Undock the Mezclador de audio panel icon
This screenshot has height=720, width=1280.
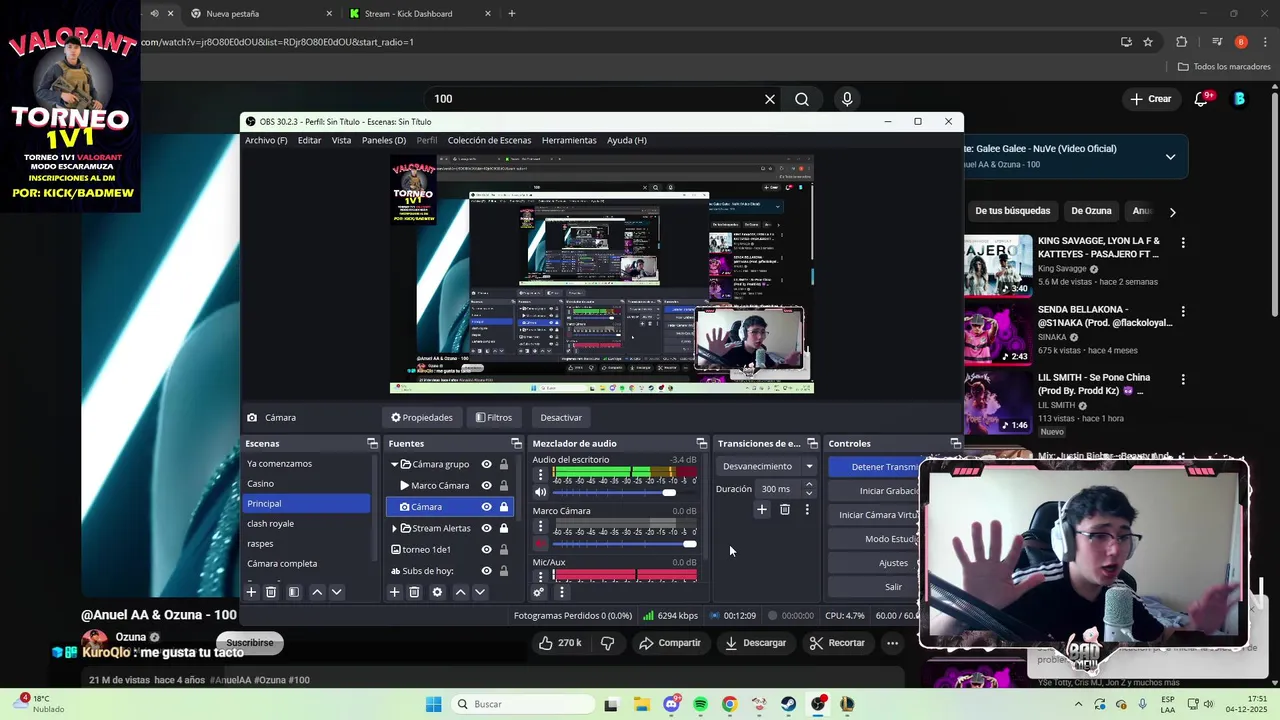pos(701,443)
